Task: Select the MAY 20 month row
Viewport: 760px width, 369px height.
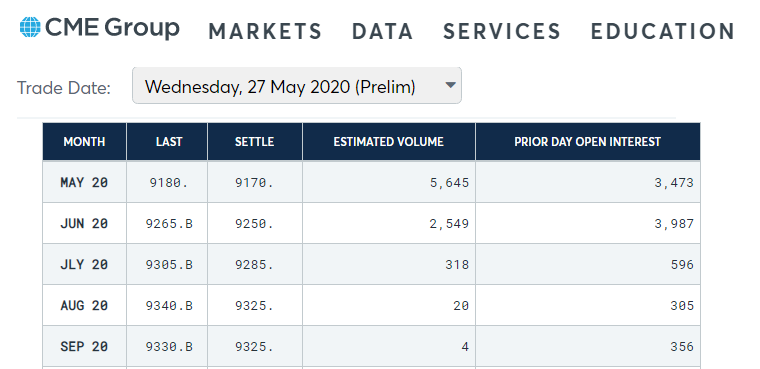Action: click(x=371, y=182)
